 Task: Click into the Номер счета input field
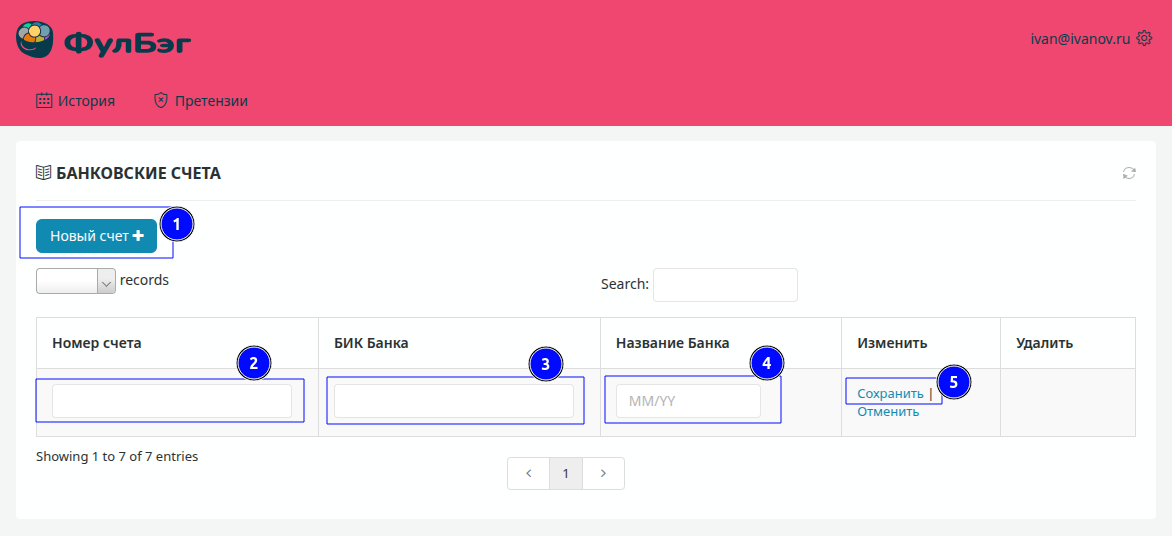coord(172,401)
